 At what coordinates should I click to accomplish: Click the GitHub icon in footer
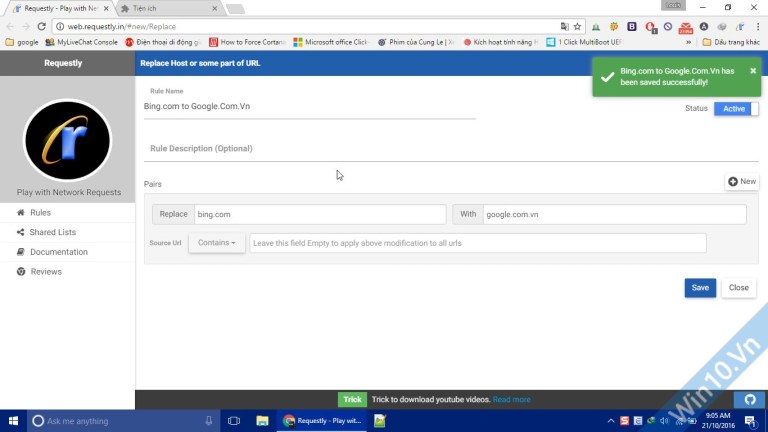tap(750, 400)
